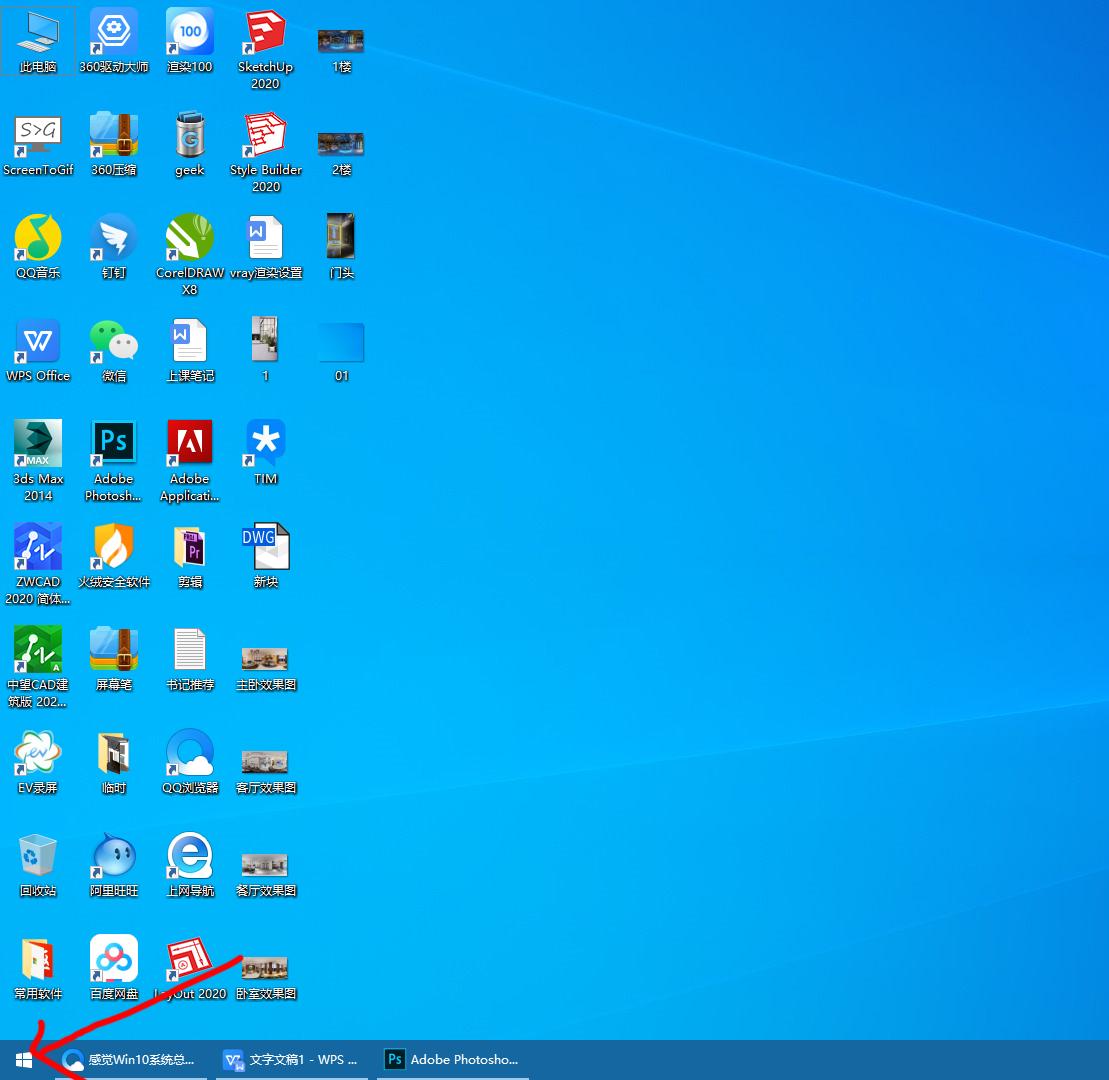Open LayOut 2020
Screen dimensions: 1109x1080
point(189,957)
